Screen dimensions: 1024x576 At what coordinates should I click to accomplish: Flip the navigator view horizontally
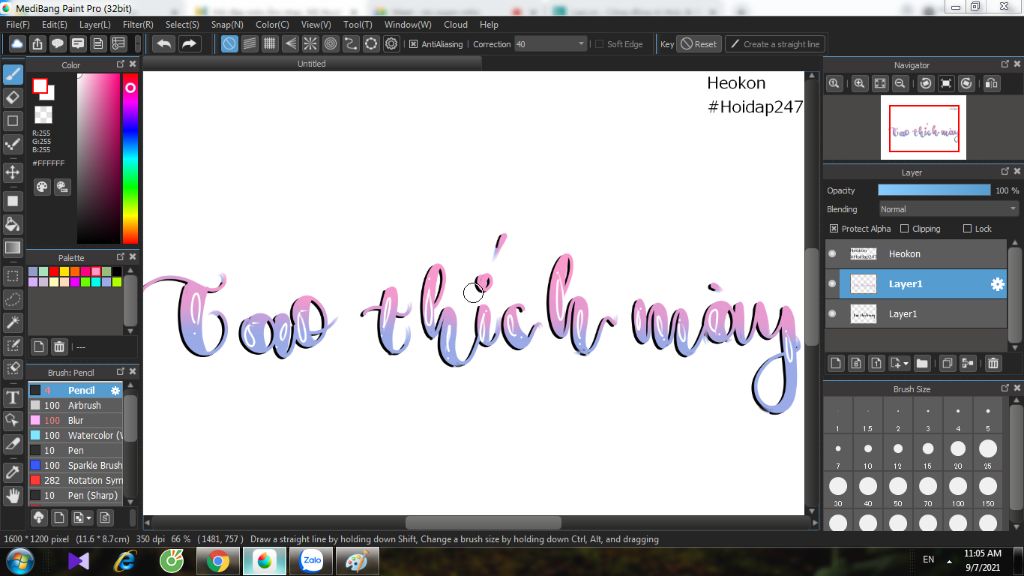[992, 84]
